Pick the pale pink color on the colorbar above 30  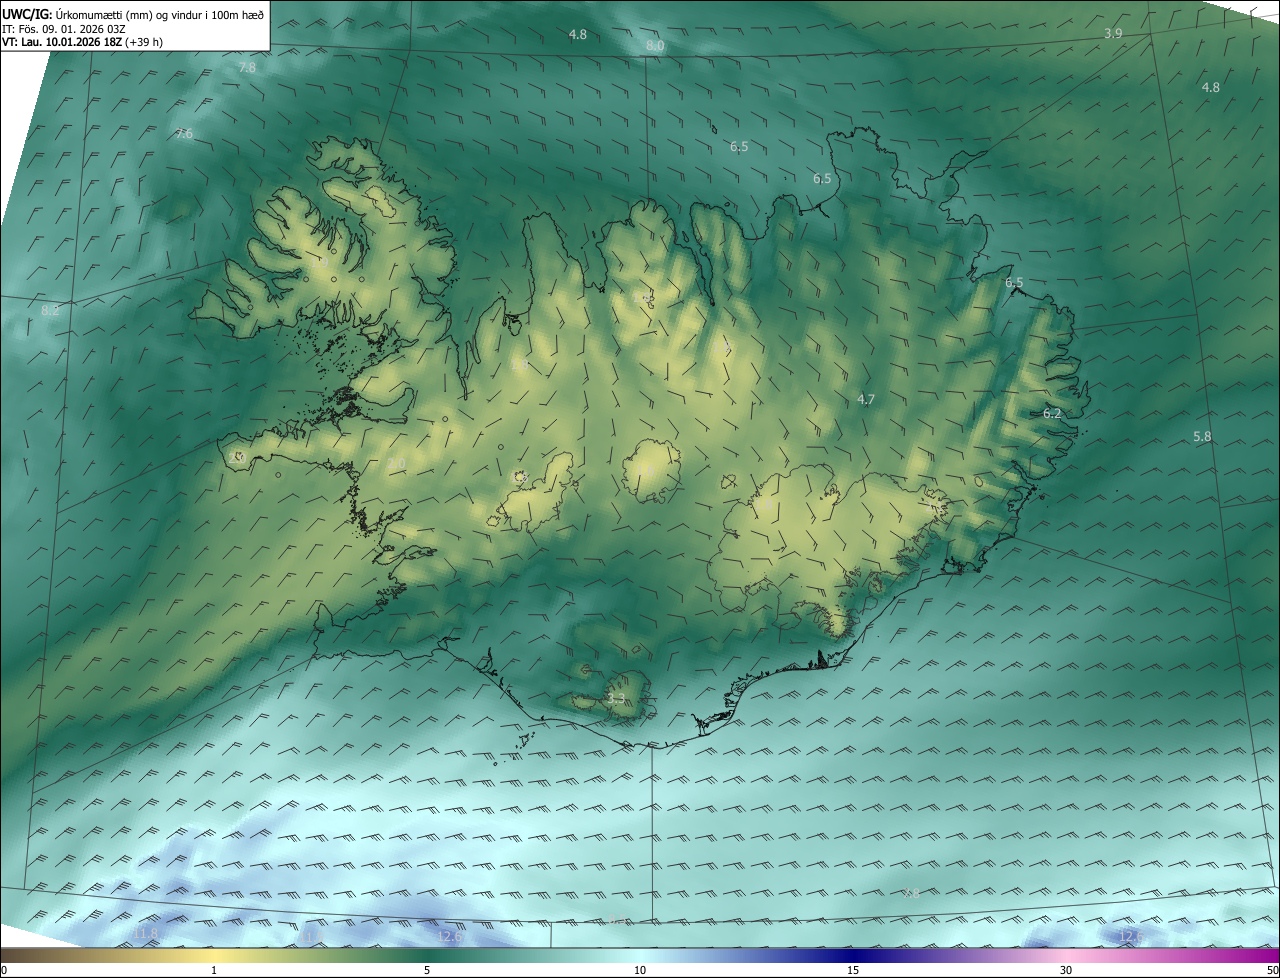click(x=1066, y=956)
